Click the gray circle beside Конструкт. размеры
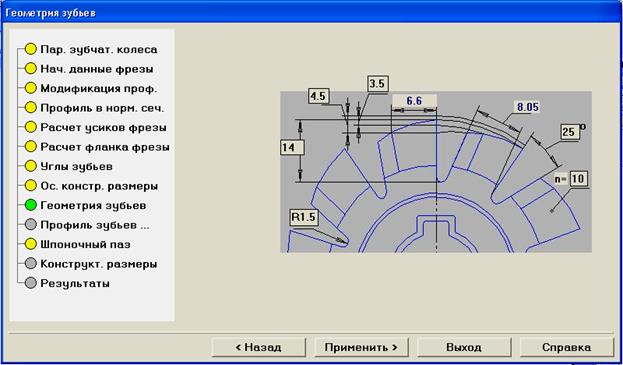This screenshot has width=623, height=365. tap(31, 264)
